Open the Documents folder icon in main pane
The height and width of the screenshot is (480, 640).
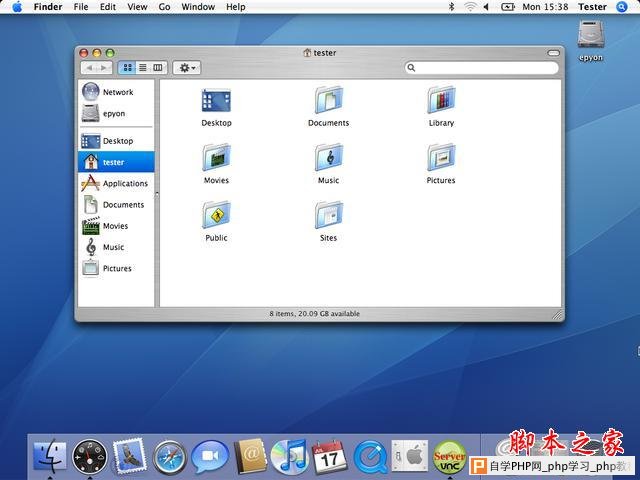tap(329, 100)
